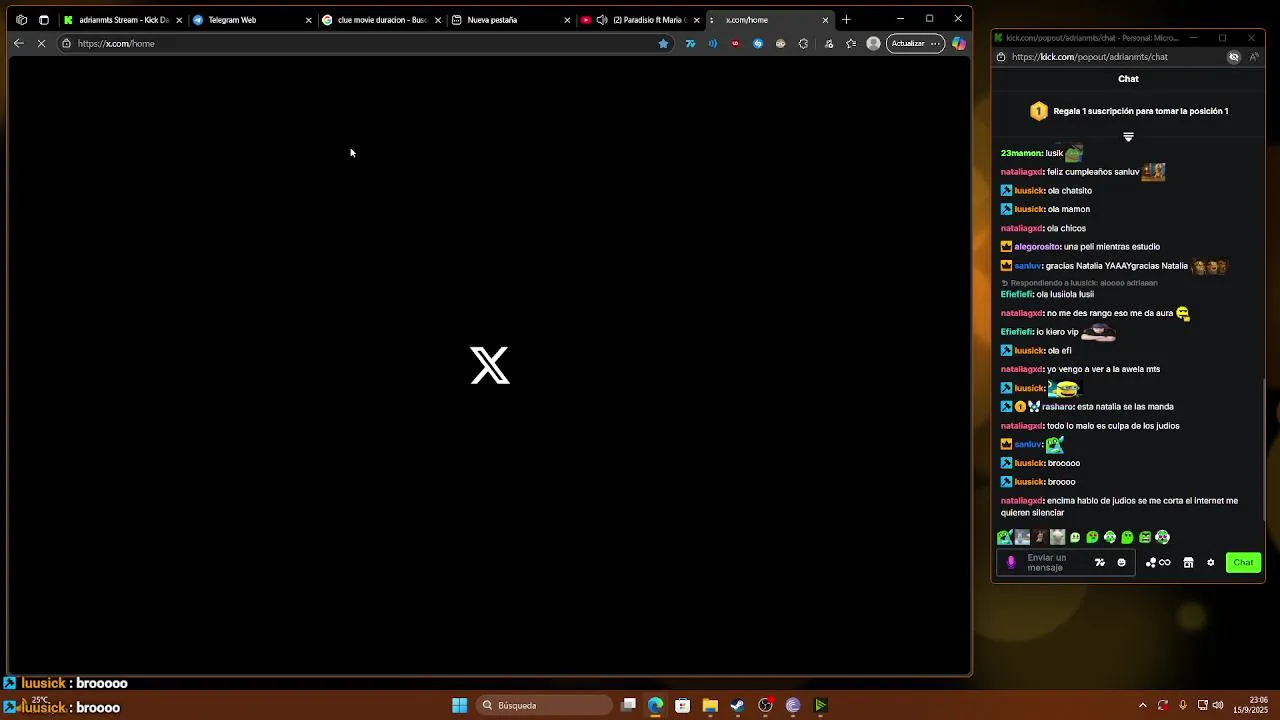Open chat settings gear
The height and width of the screenshot is (720, 1280).
tap(1210, 563)
